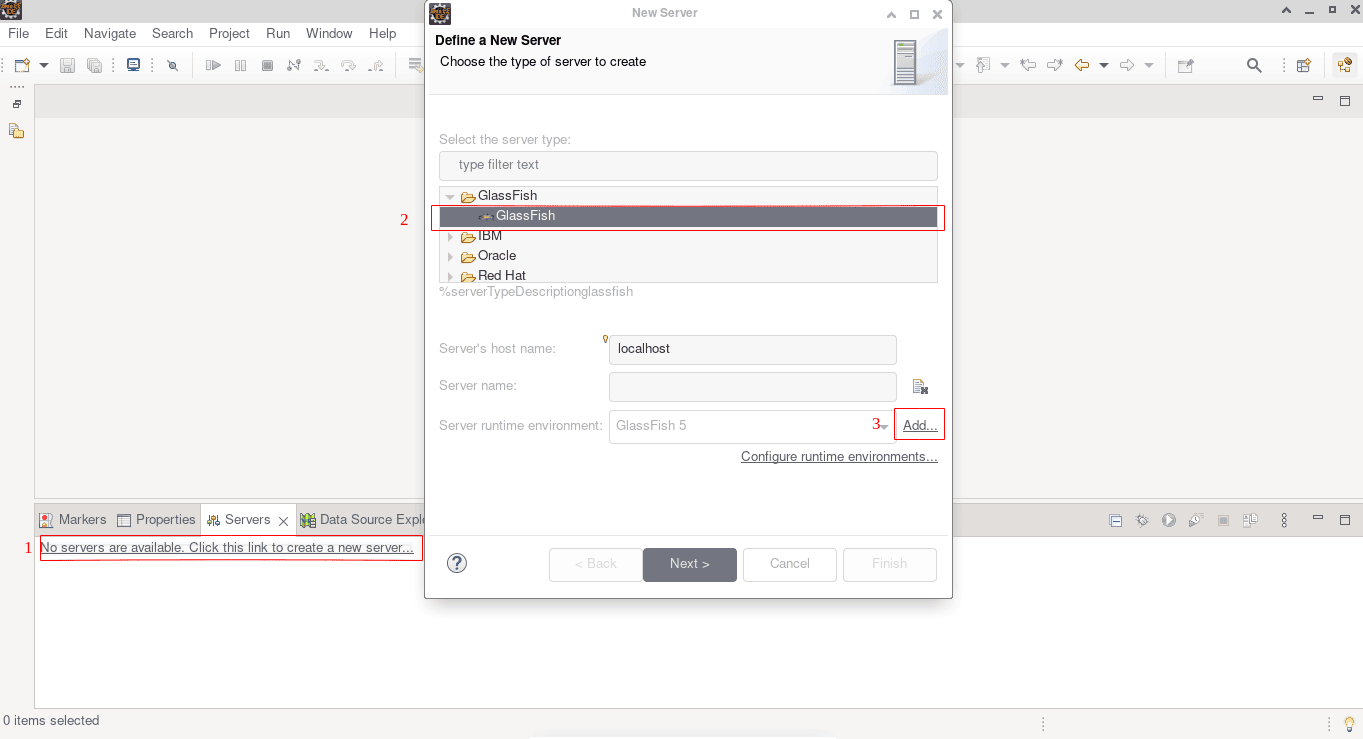This screenshot has height=739, width=1363.
Task: Click the link to create a new server
Action: click(x=227, y=548)
